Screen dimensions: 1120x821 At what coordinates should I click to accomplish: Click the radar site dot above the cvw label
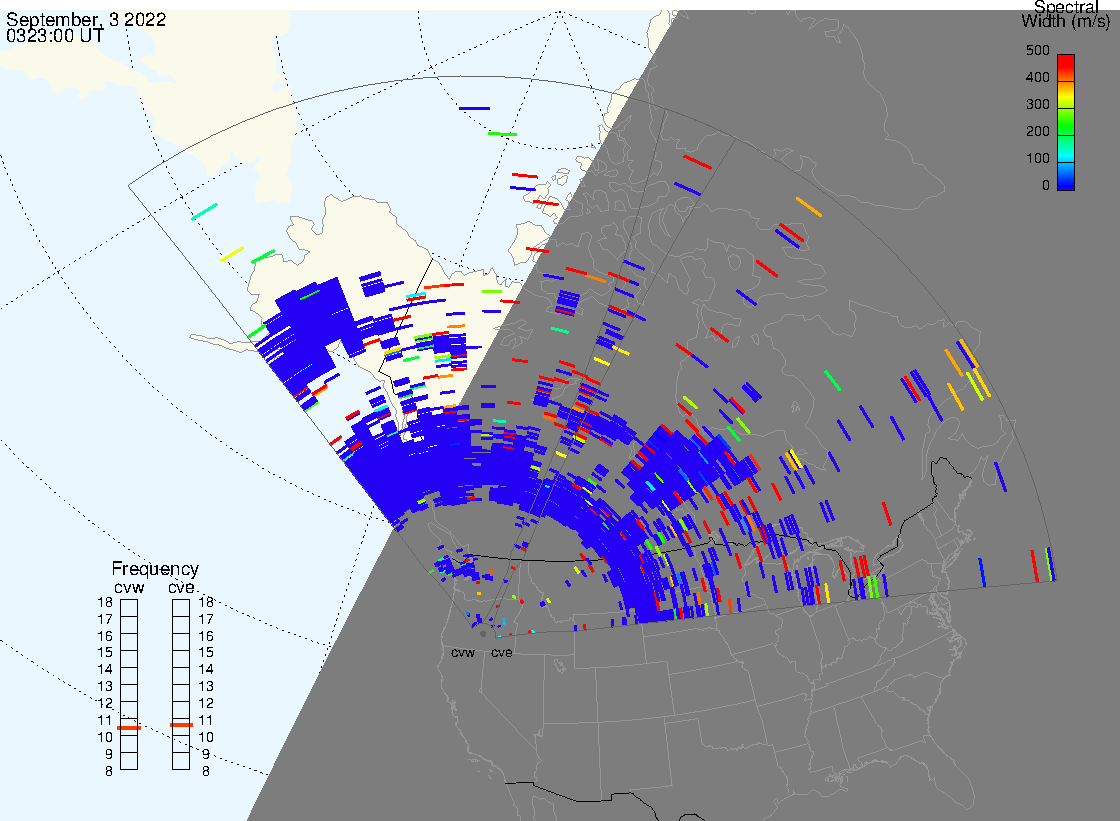[483, 633]
